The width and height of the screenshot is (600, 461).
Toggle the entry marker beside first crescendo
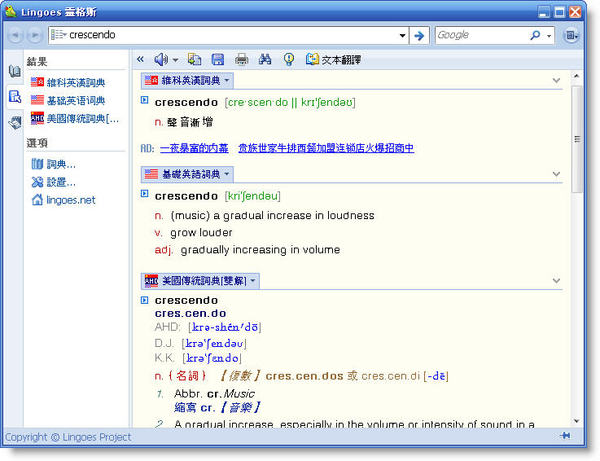point(144,100)
